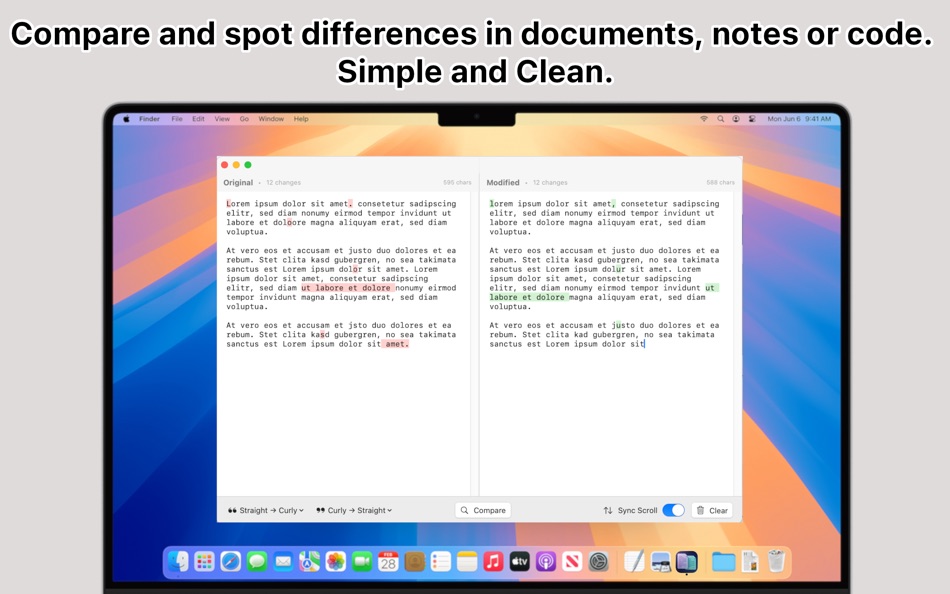Open the Wi-Fi menu in the menu bar

704,118
